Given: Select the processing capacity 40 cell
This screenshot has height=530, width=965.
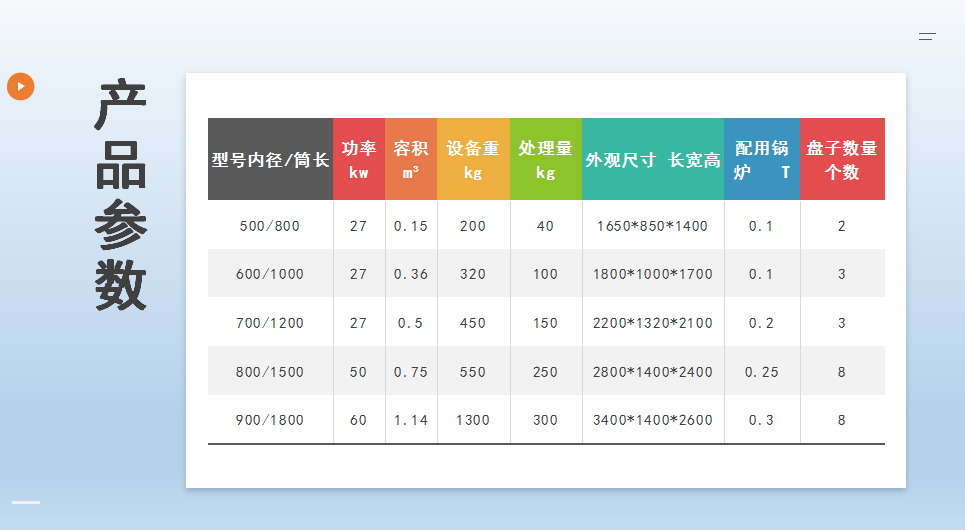Looking at the screenshot, I should point(546,226).
